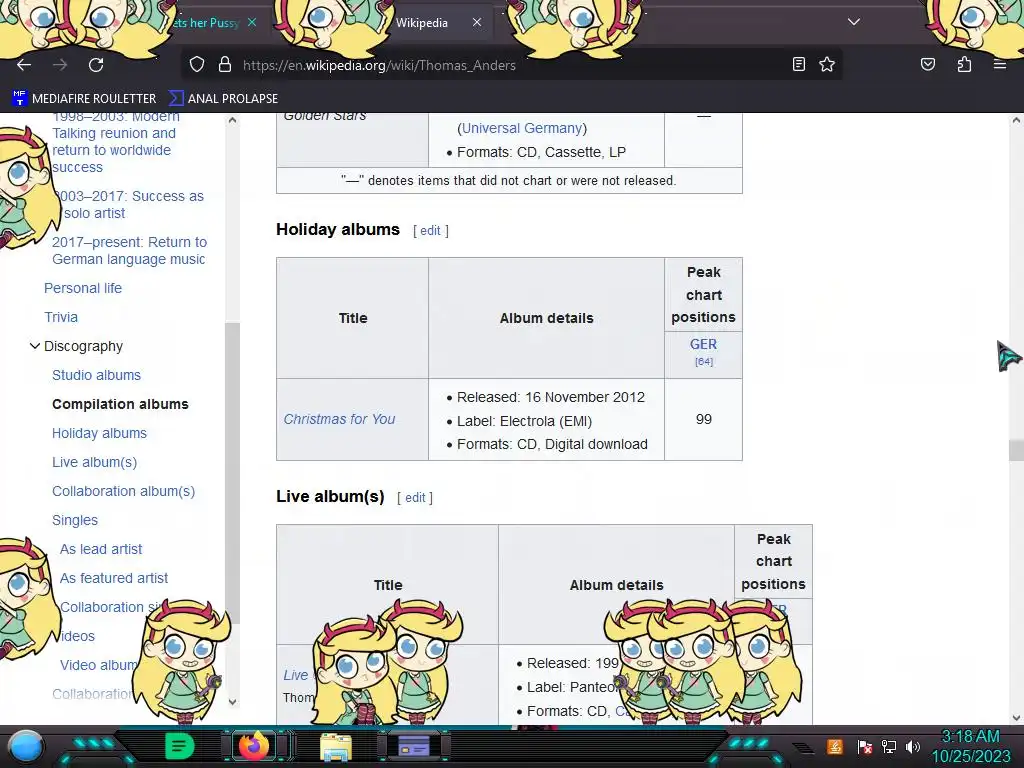Open network status in system tray
Image resolution: width=1024 pixels, height=768 pixels.
coord(889,746)
